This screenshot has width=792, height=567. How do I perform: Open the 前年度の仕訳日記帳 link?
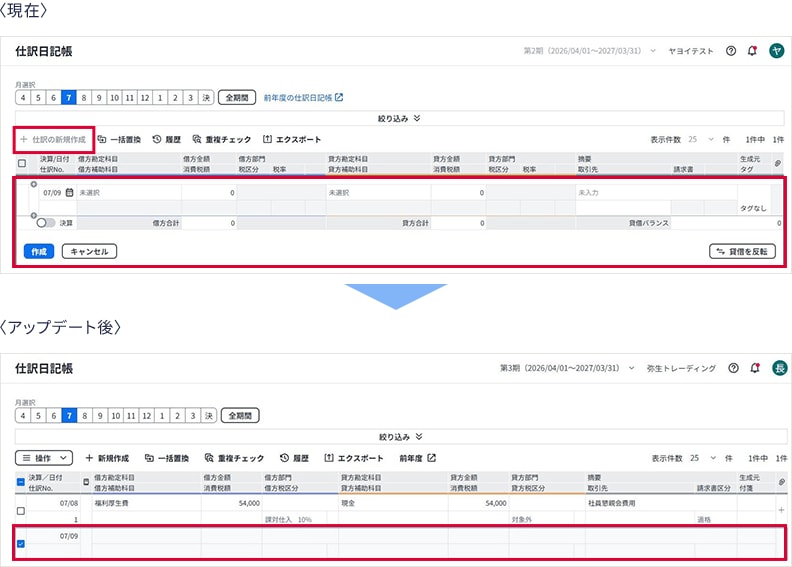pyautogui.click(x=303, y=97)
